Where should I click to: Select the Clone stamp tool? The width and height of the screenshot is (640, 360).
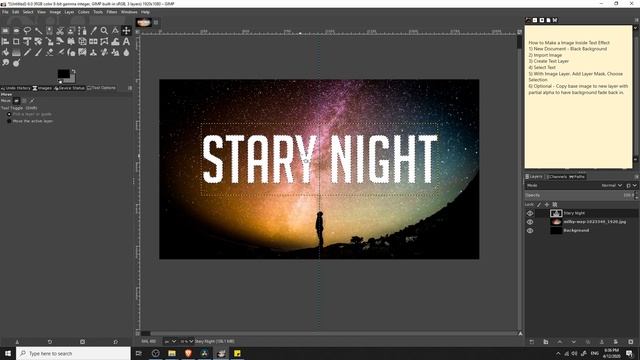93,52
